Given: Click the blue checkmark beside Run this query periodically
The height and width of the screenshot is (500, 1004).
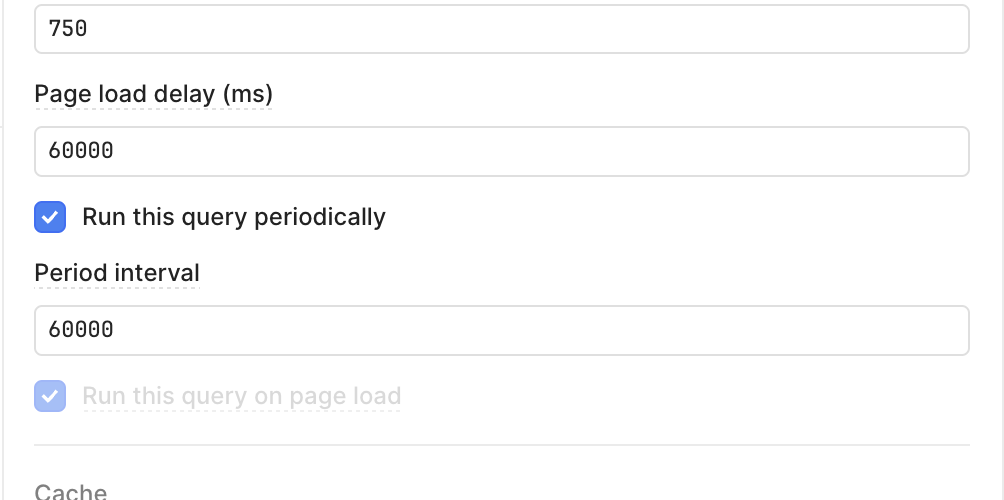Looking at the screenshot, I should coord(50,217).
